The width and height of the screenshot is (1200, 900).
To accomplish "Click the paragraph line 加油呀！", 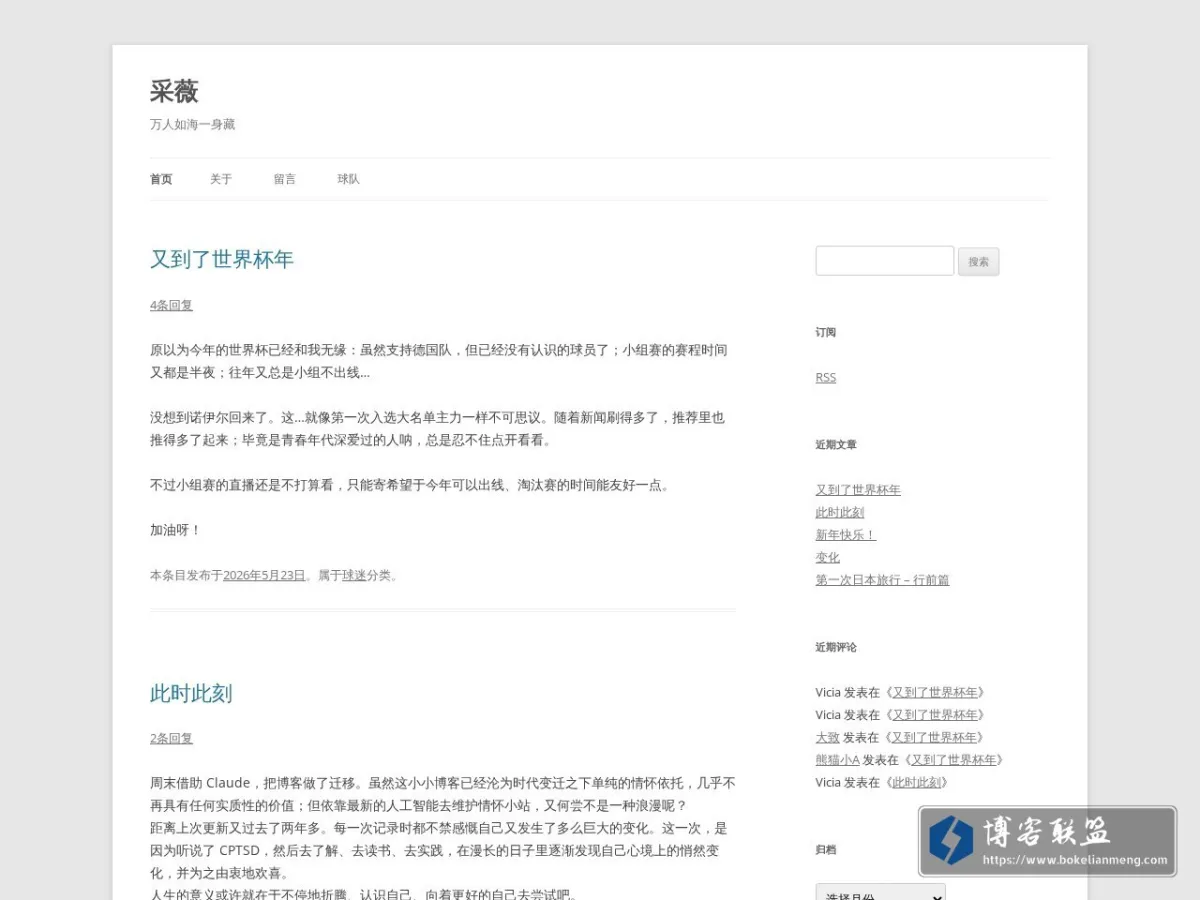I will [176, 530].
